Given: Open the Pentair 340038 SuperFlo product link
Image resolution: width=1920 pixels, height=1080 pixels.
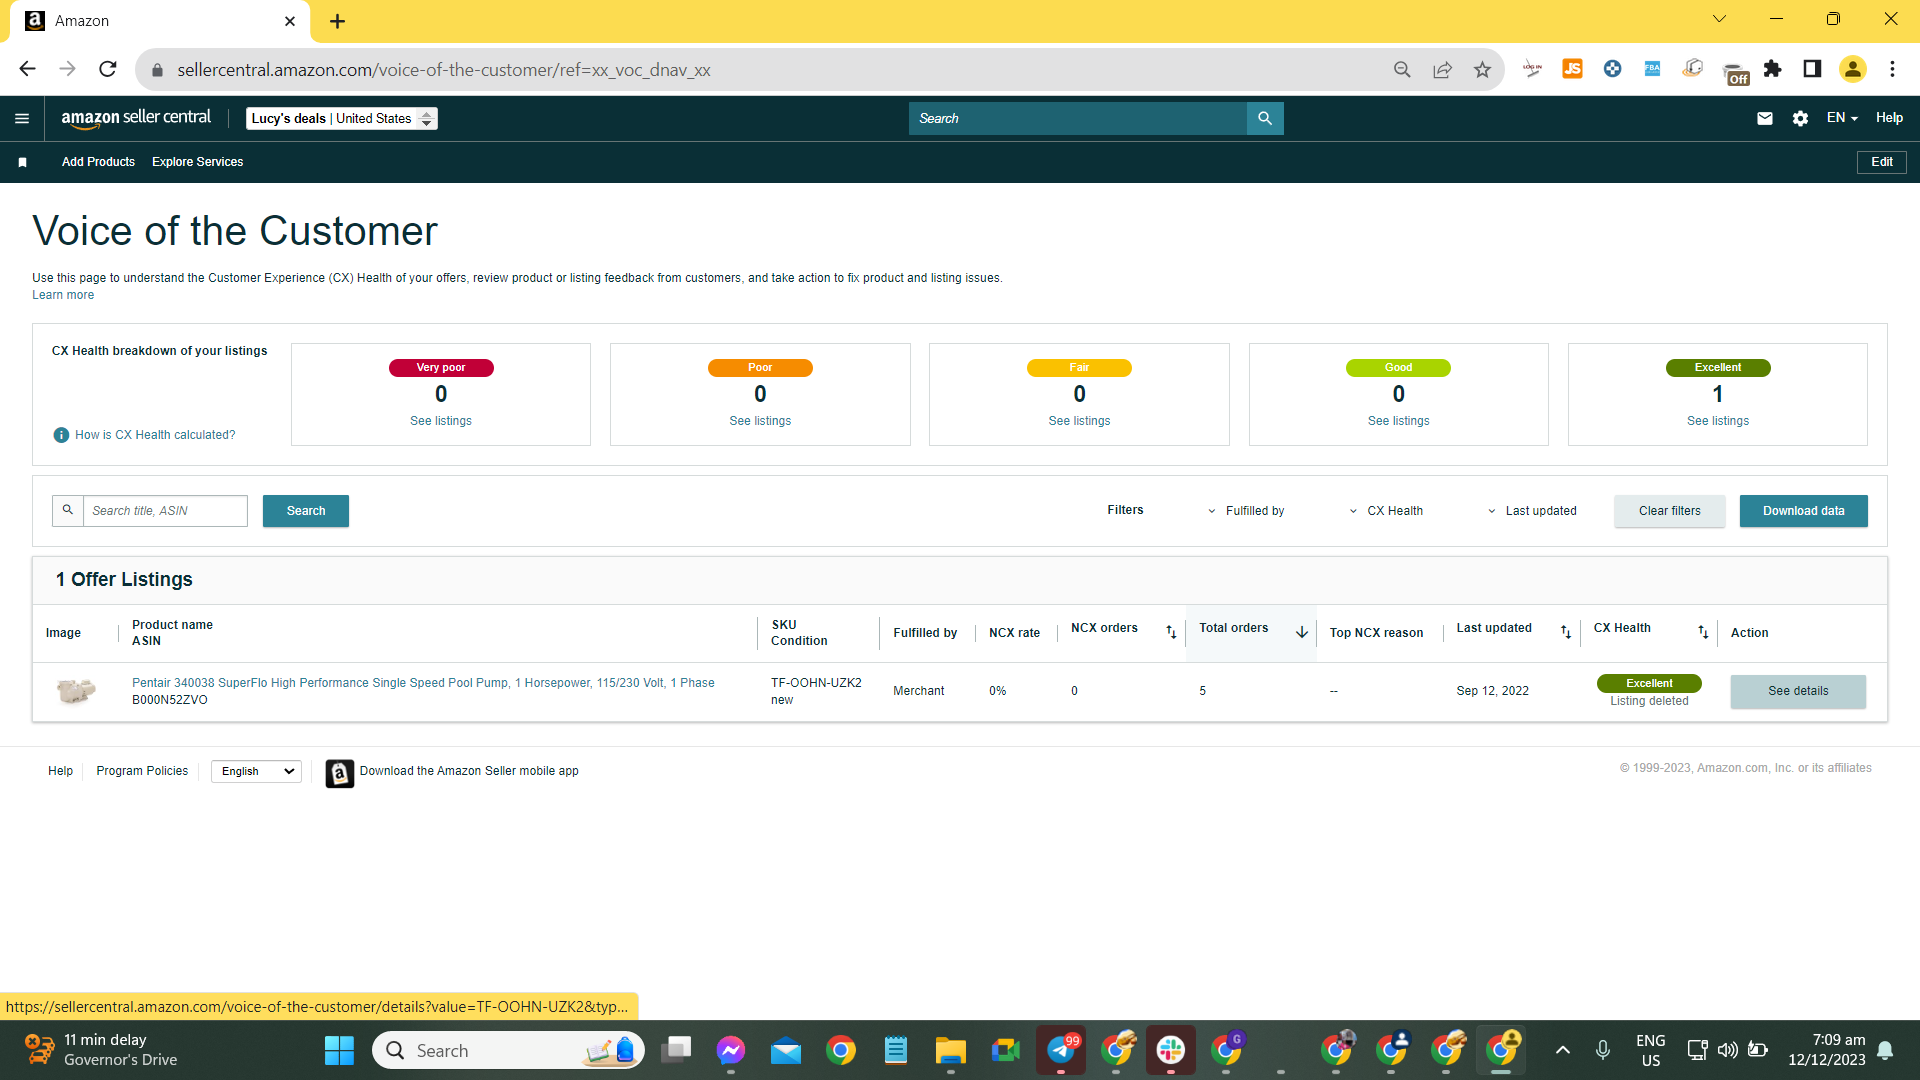Looking at the screenshot, I should click(x=423, y=683).
